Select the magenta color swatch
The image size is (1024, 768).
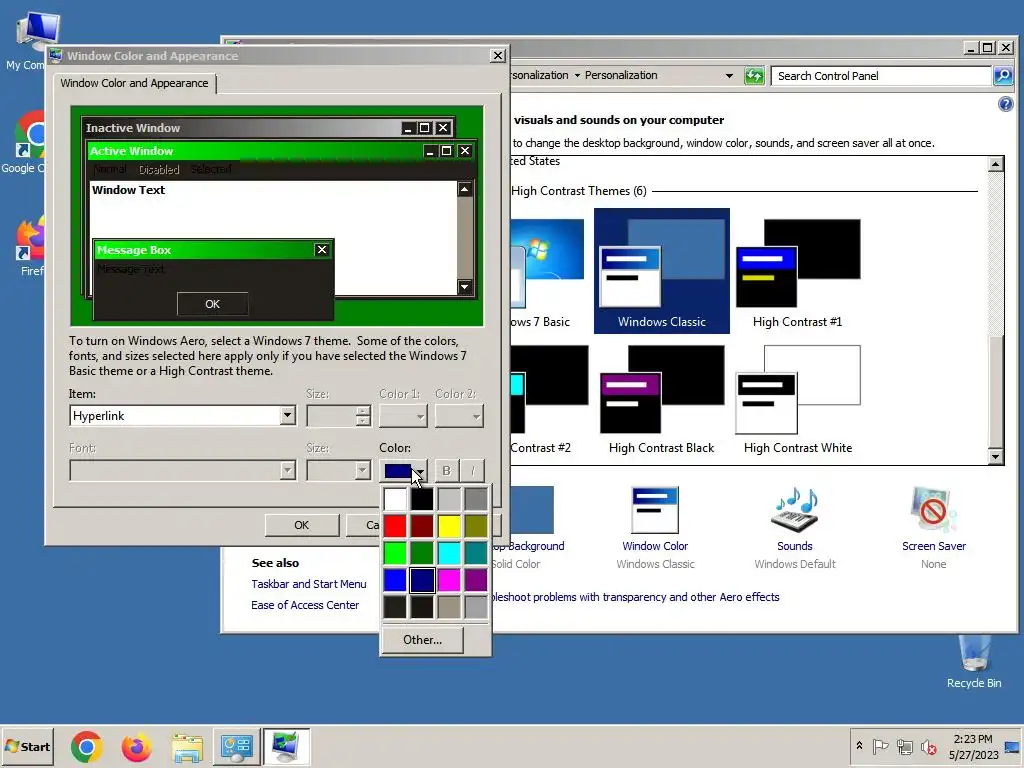[449, 580]
